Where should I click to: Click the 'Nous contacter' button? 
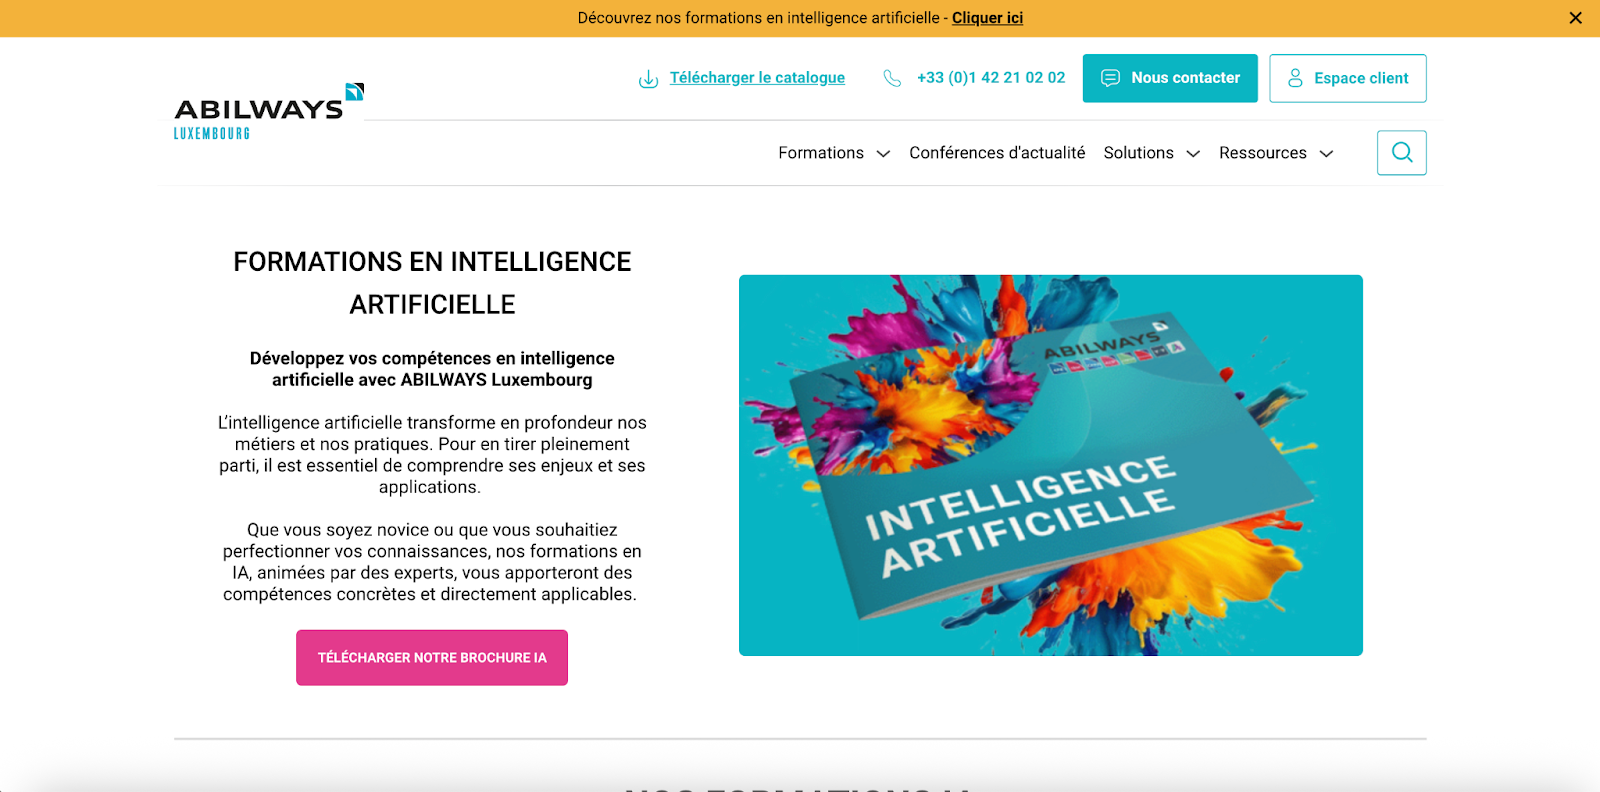[x=1170, y=78]
